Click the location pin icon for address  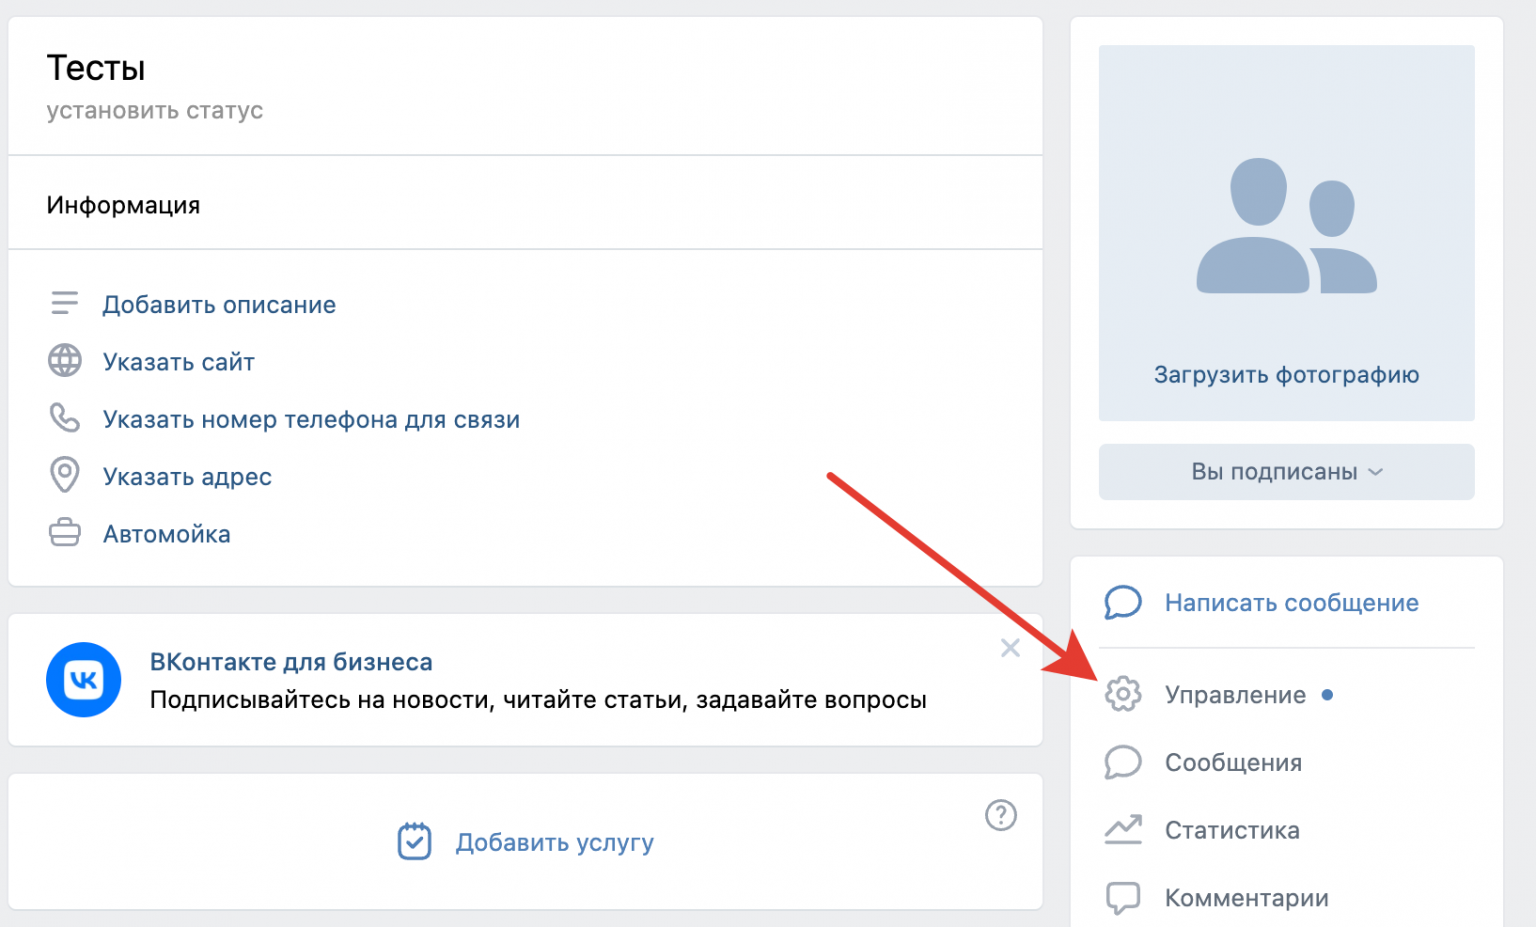65,475
